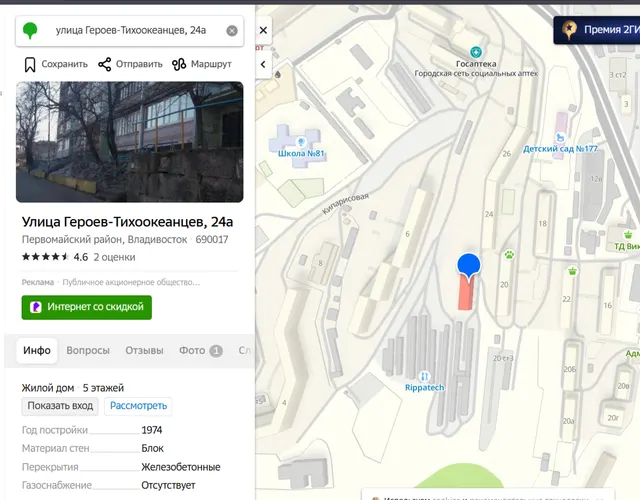Switch to the Инфо tab
The width and height of the screenshot is (640, 500).
37,351
